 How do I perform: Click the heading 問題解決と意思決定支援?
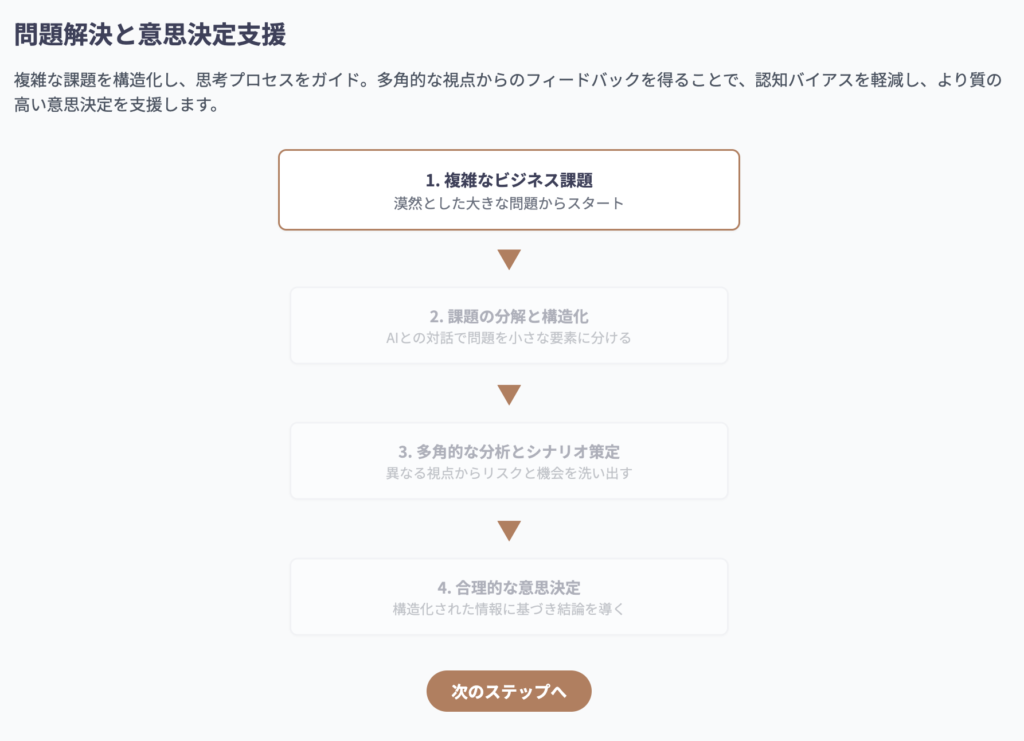tap(150, 35)
